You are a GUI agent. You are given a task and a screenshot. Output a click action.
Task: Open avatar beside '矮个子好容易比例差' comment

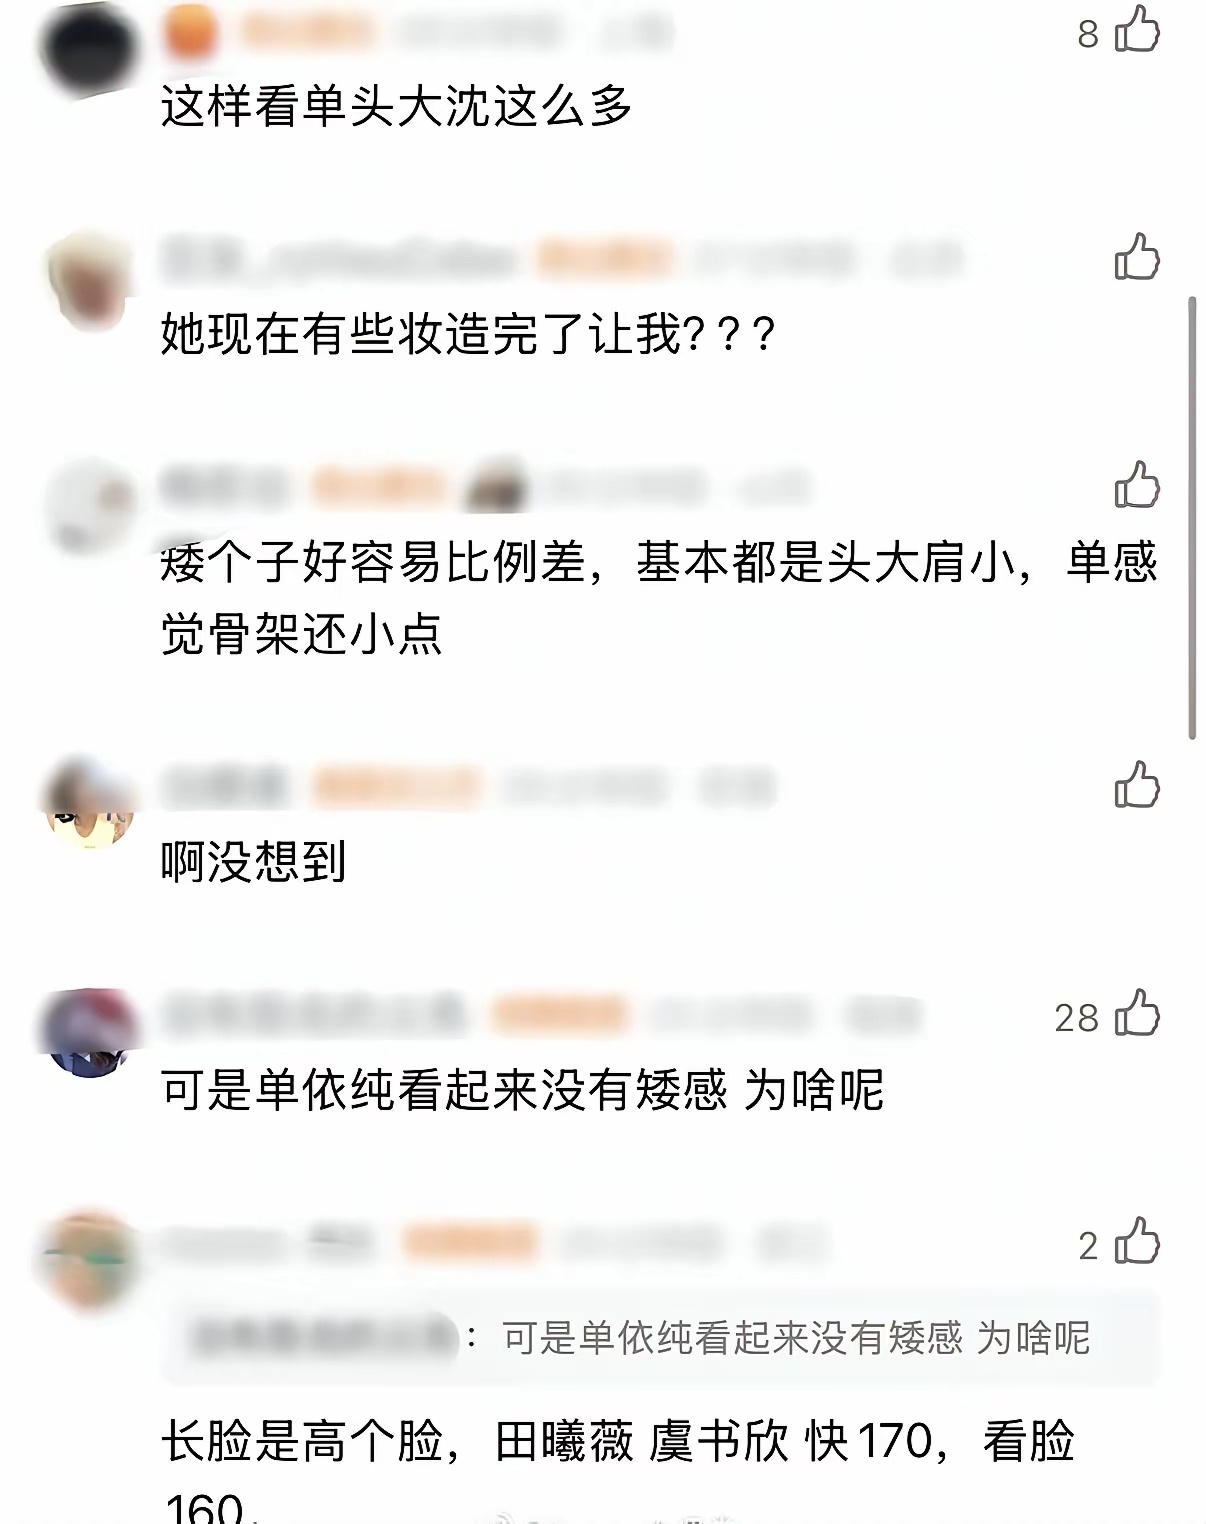[x=88, y=506]
